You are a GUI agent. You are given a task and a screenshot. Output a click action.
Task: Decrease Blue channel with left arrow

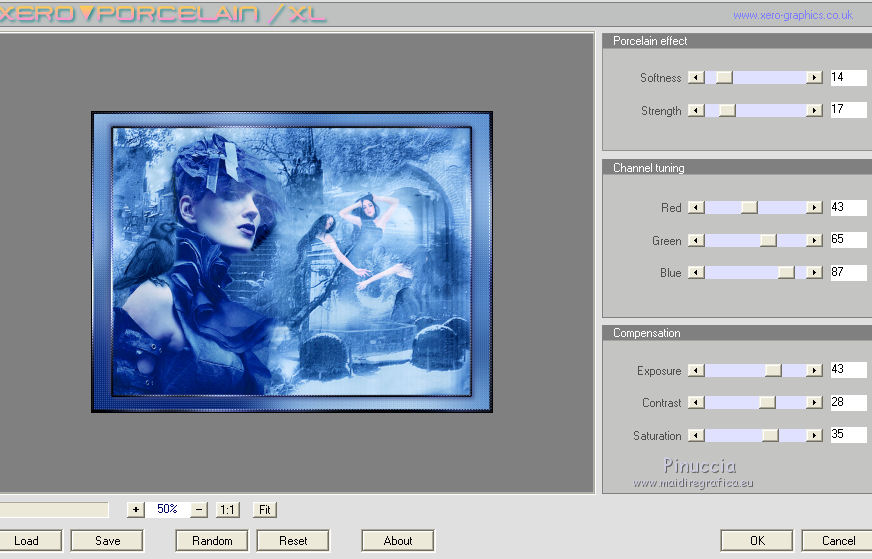(696, 273)
